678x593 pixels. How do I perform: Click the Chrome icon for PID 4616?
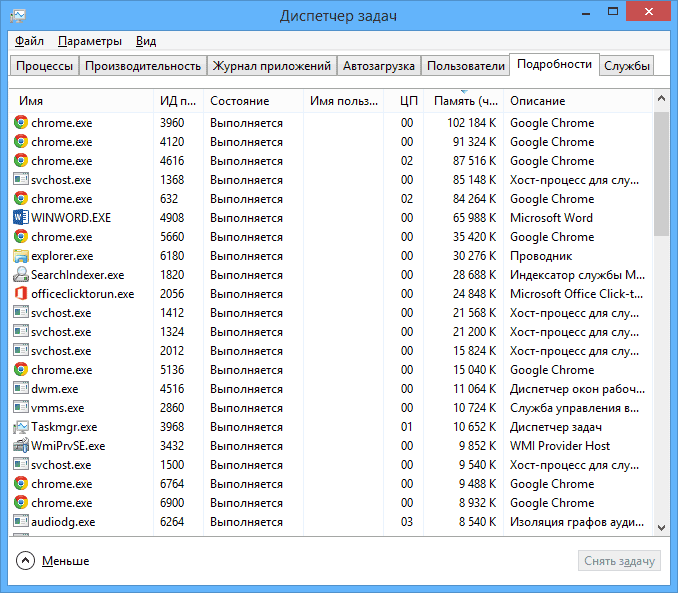click(x=20, y=160)
